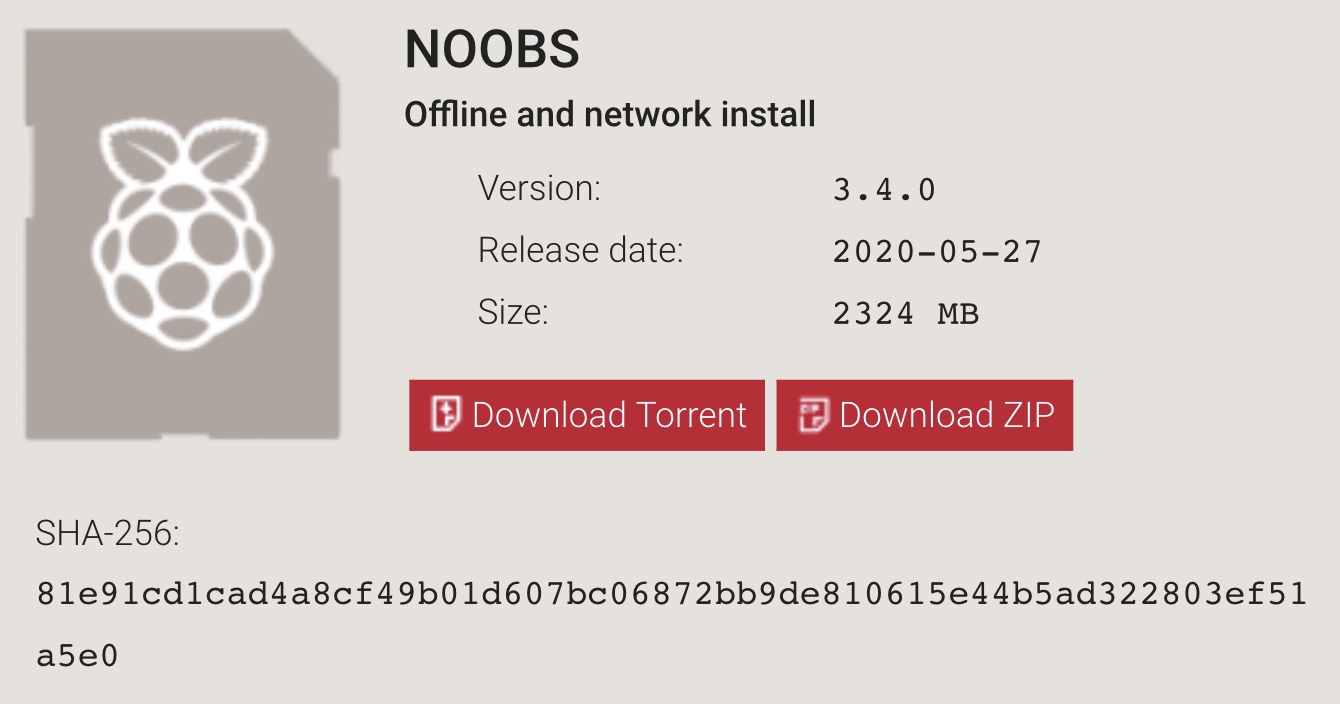Click the NOOBS SD card image thumbnail
Screen dimensions: 1340x704
click(182, 234)
